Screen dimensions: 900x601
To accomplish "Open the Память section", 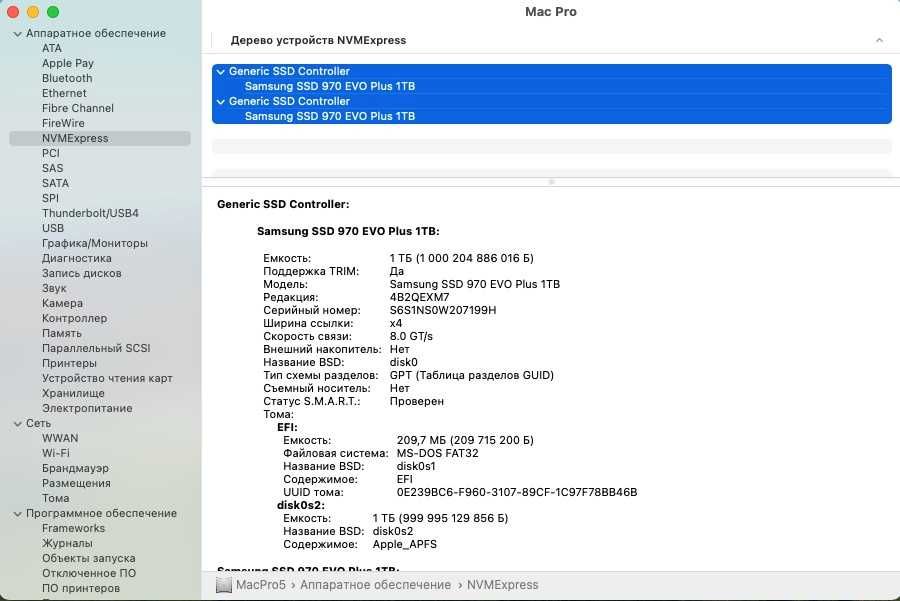I will [x=61, y=333].
